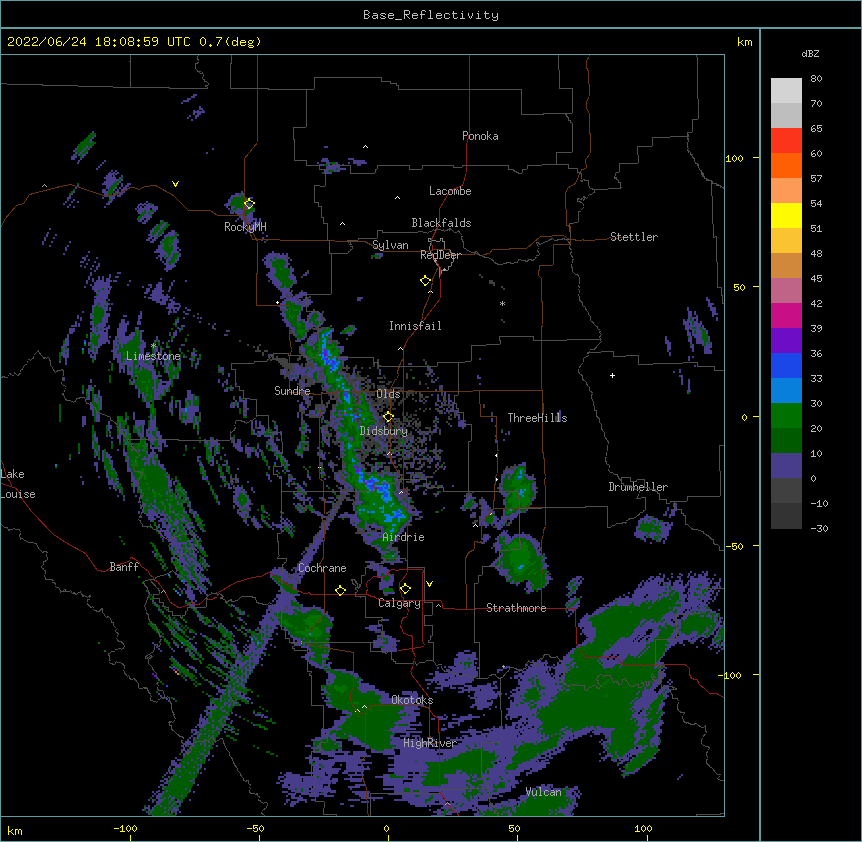Select the green 20–30 dBZ legend swatch
Viewport: 862px width, 842px height.
click(786, 416)
